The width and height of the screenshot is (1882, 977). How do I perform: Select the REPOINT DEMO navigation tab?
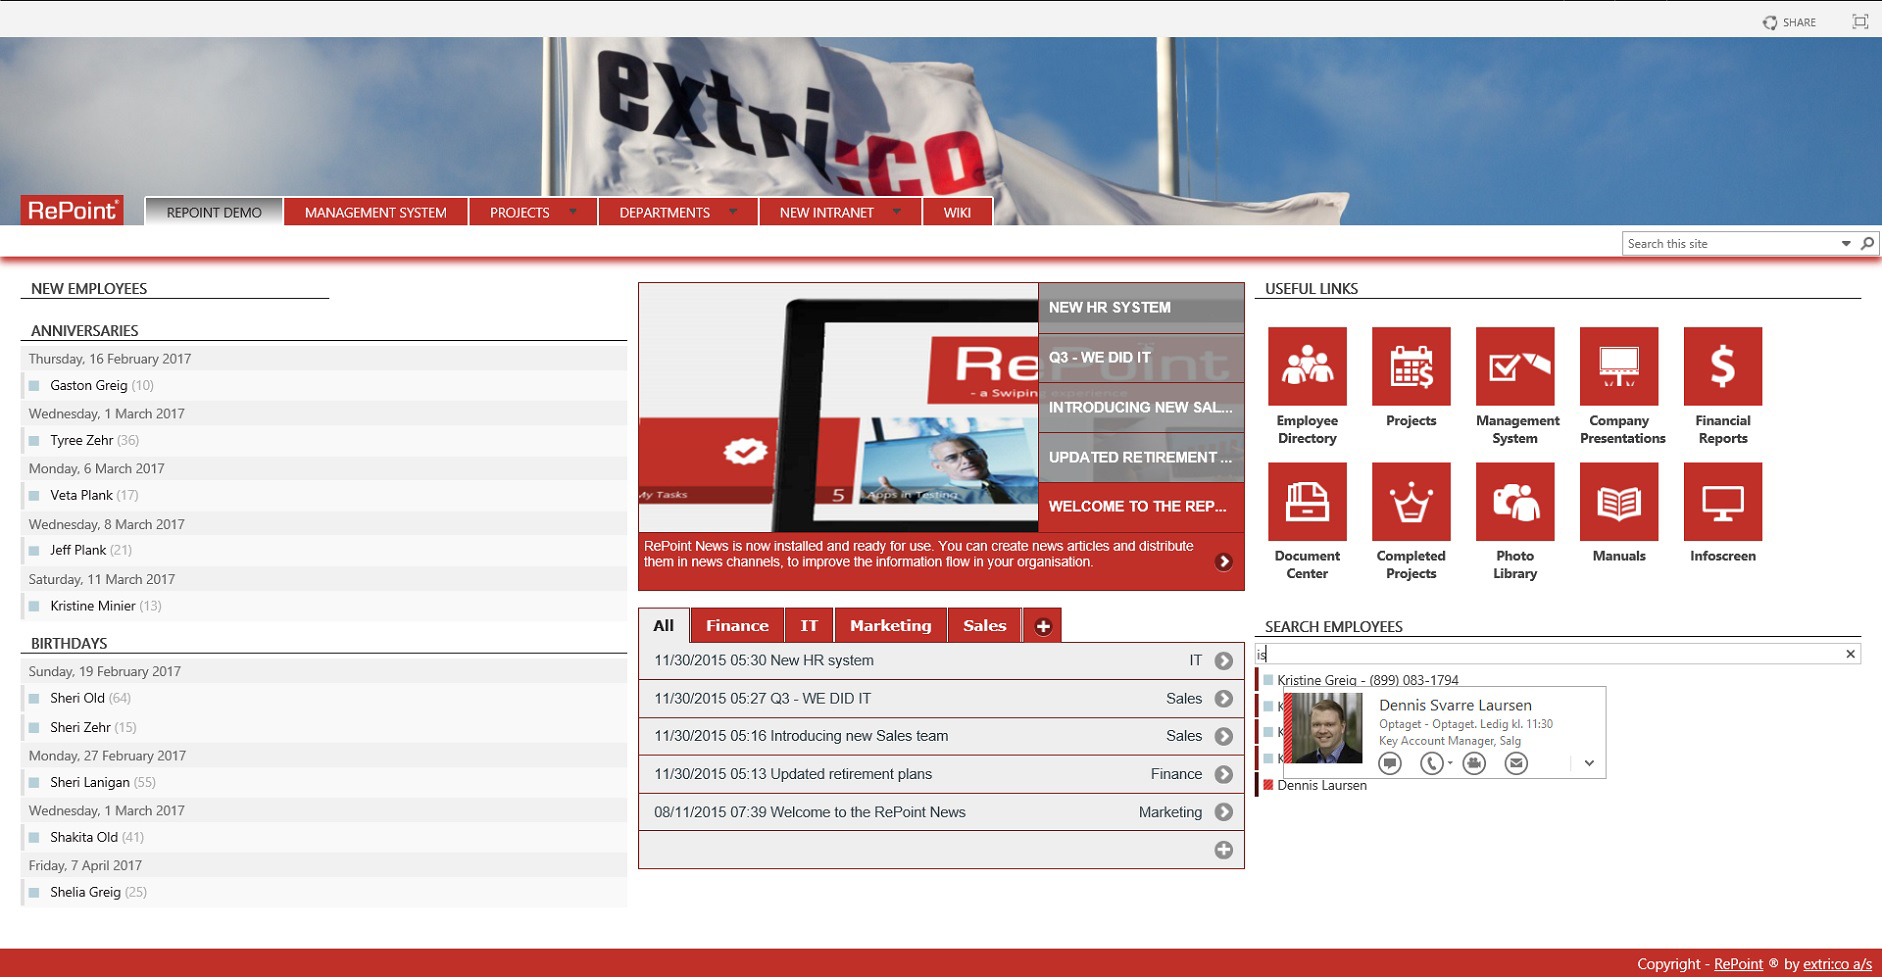tap(214, 212)
